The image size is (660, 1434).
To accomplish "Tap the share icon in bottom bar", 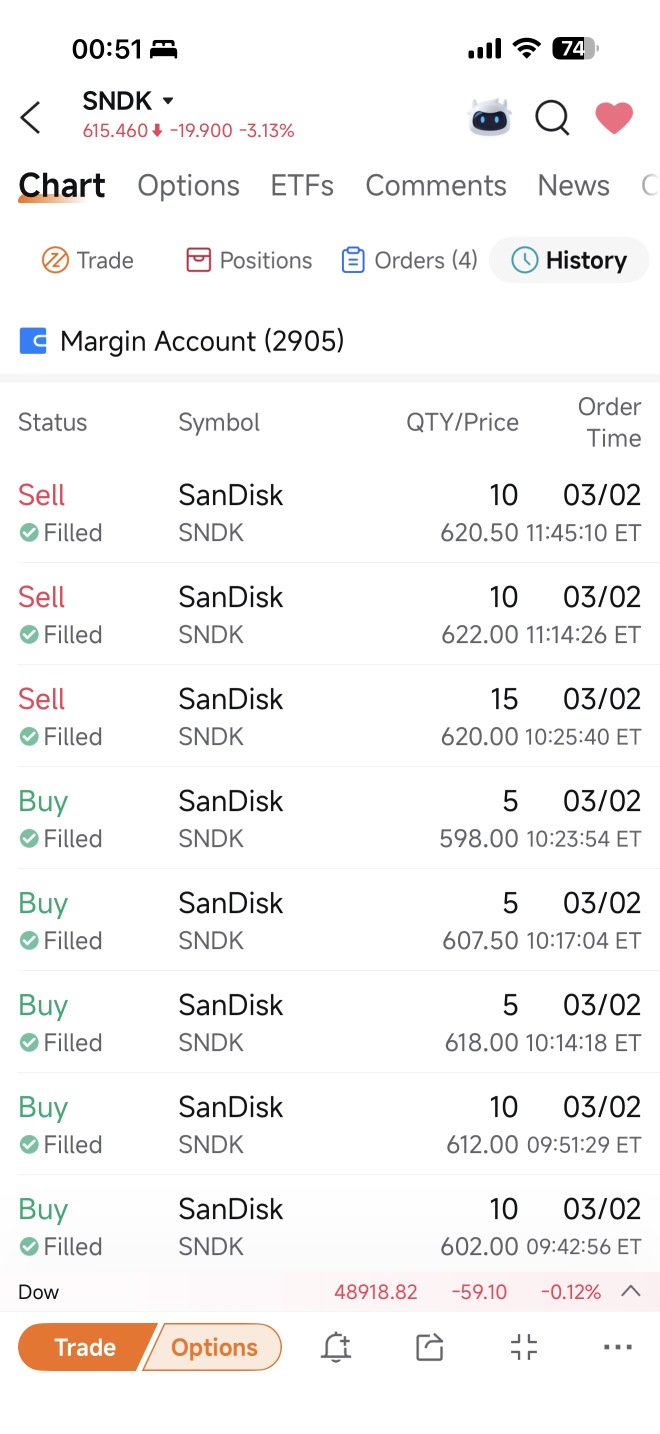I will tap(429, 1347).
